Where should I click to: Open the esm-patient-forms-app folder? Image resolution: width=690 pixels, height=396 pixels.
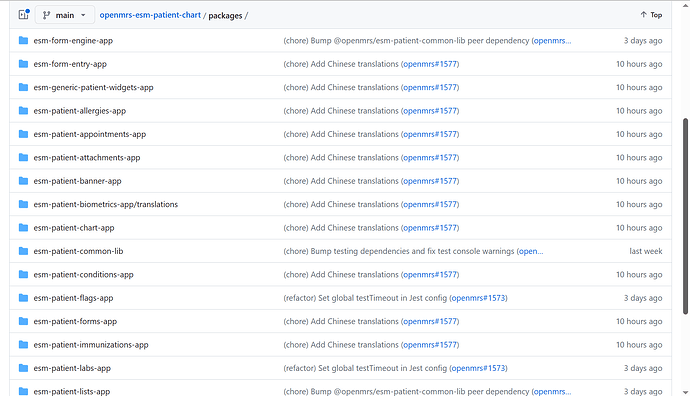click(x=75, y=321)
